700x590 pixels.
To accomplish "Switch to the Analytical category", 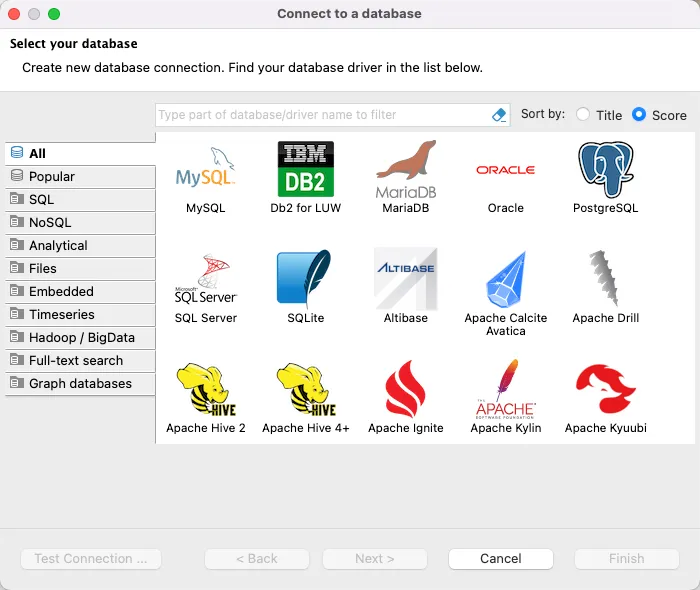I will coord(80,245).
